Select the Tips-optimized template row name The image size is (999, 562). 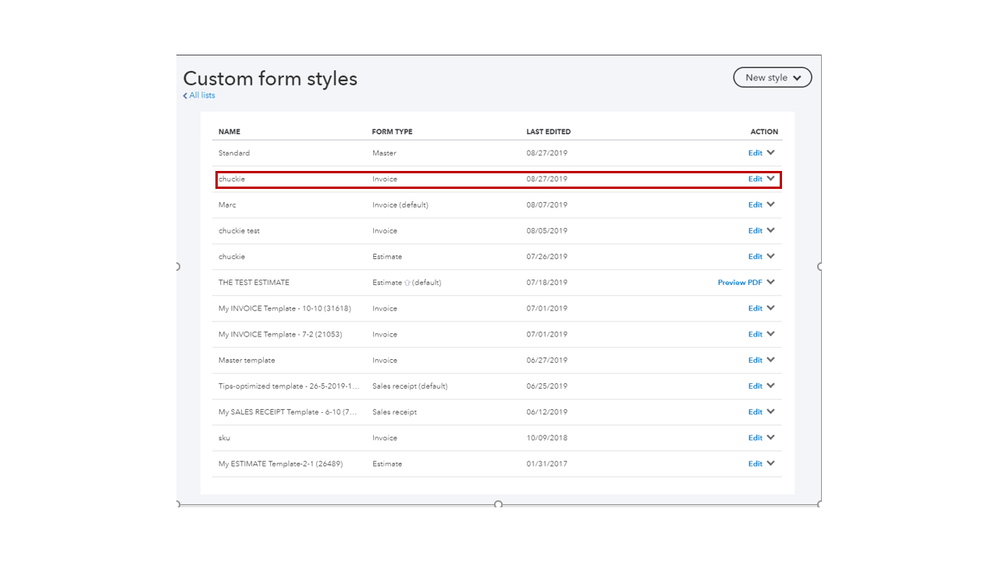(288, 386)
